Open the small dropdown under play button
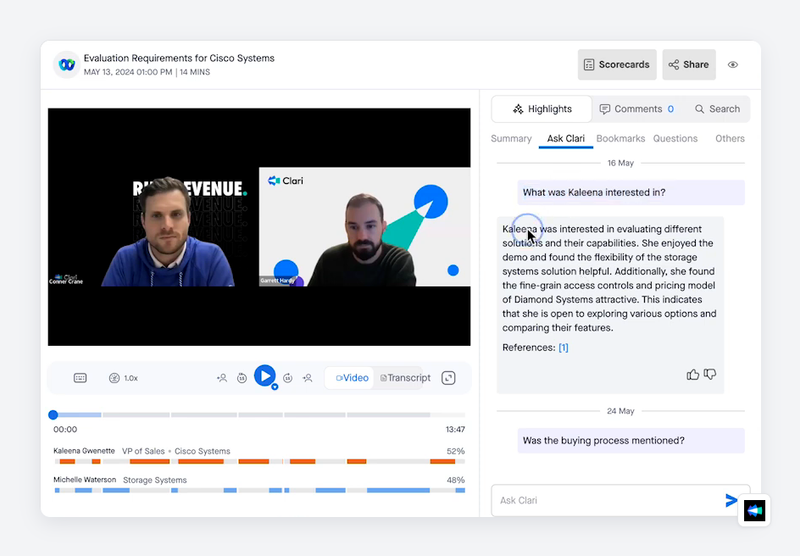800x556 pixels. [x=274, y=387]
